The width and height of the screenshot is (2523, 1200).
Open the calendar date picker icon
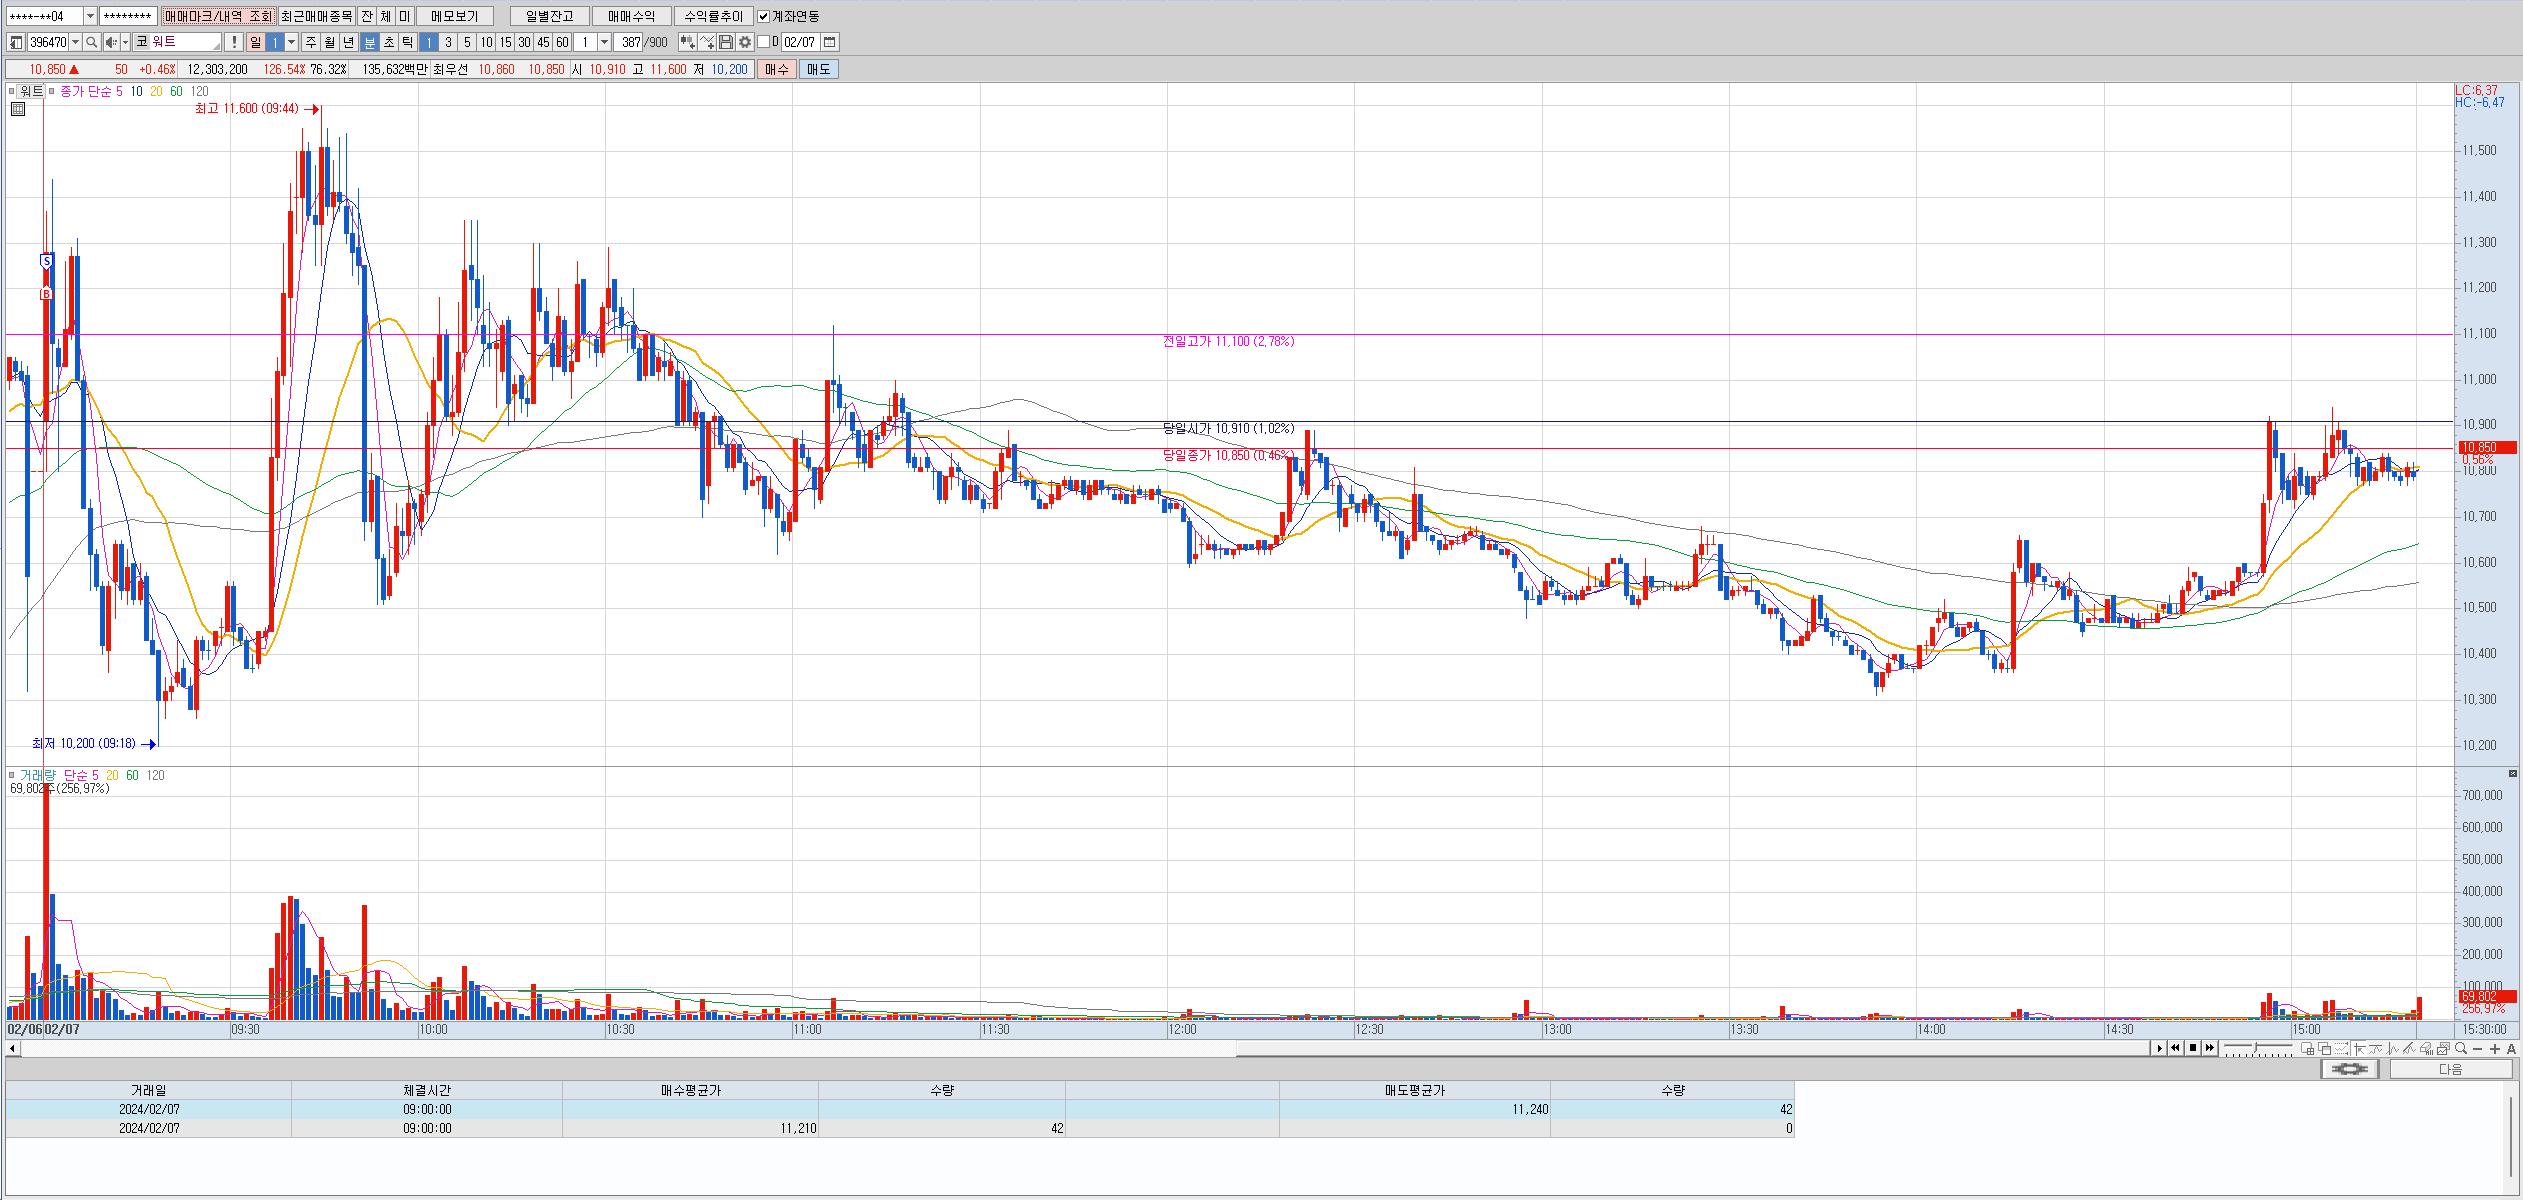pos(829,42)
